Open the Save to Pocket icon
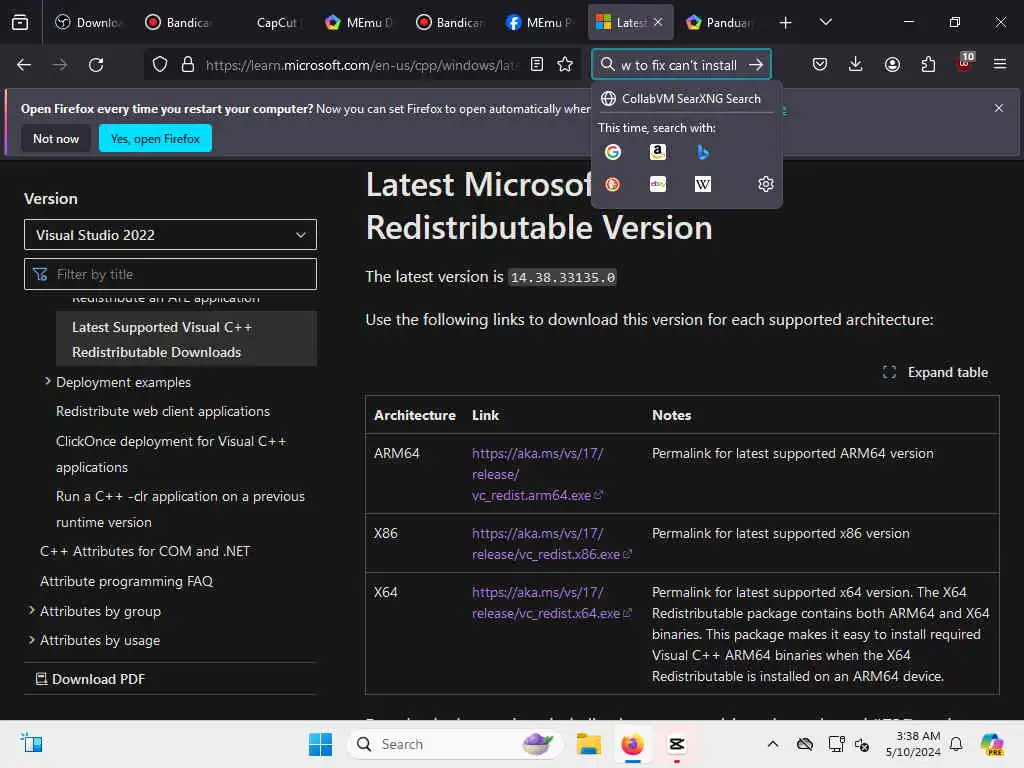Screen dimensions: 1024x768 point(820,65)
